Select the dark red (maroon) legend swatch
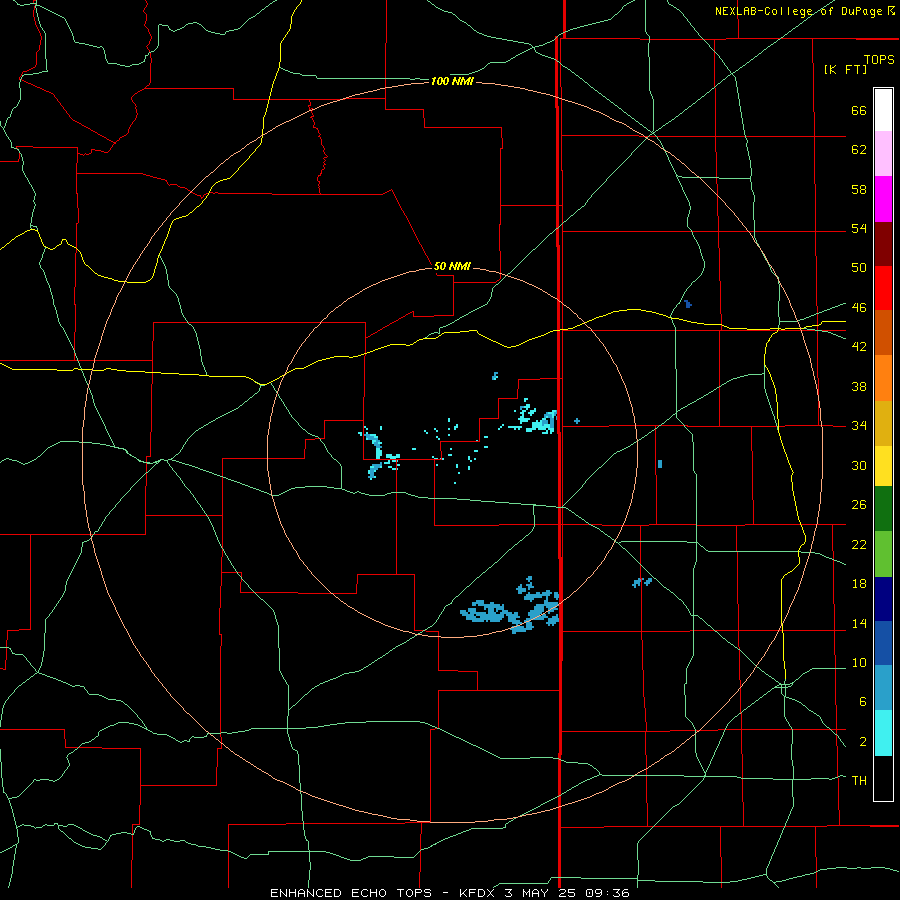Image resolution: width=900 pixels, height=900 pixels. (883, 243)
